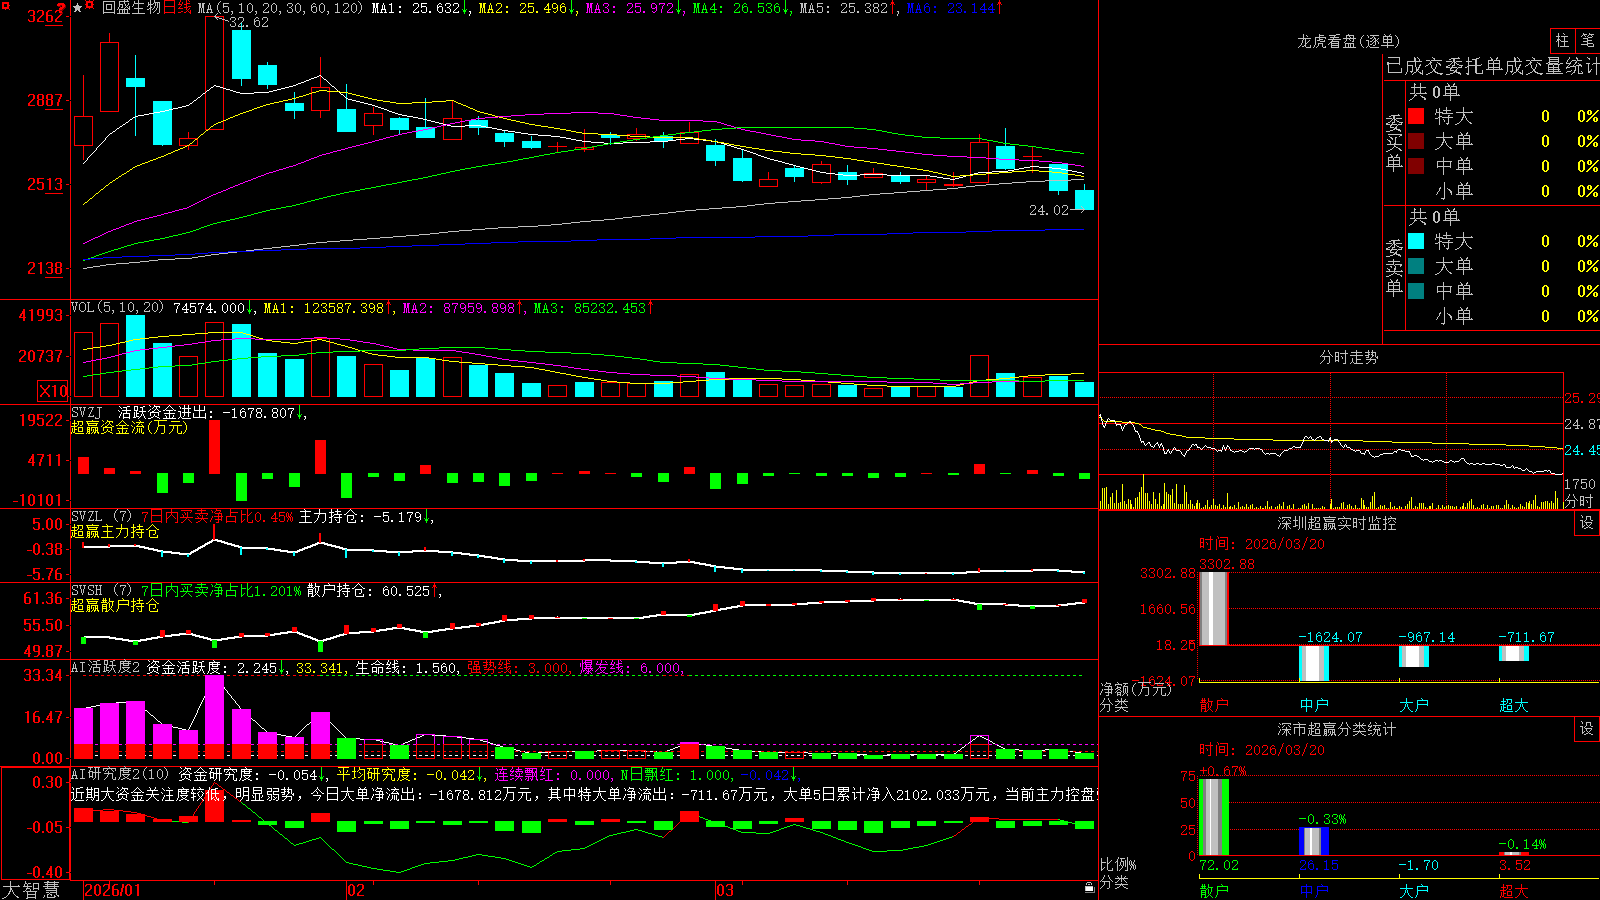Click the gear-like icon before stock name 回盛生物

[90, 7]
